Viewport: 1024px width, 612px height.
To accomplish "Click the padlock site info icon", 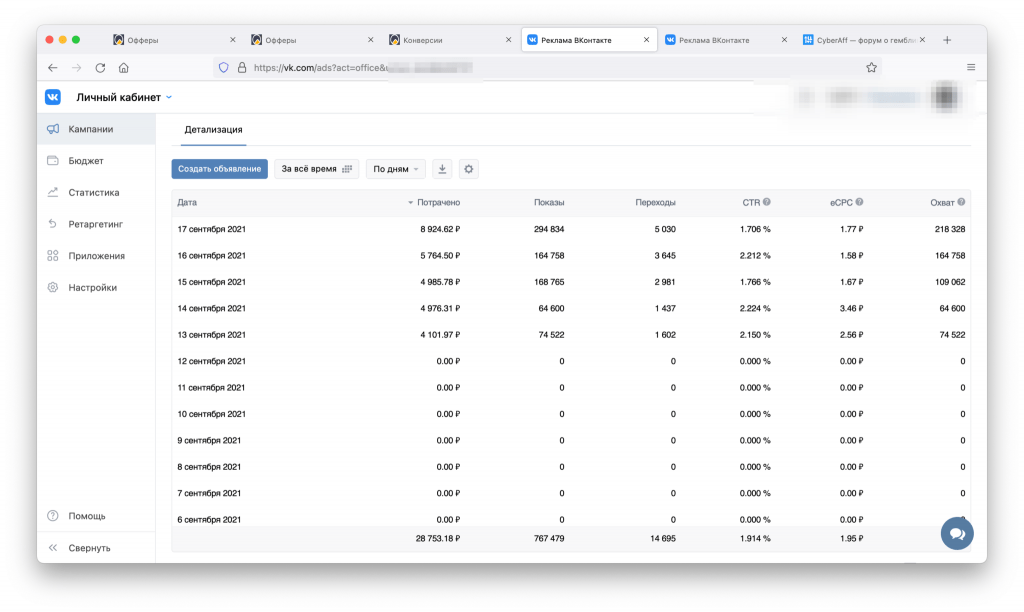I will click(x=242, y=68).
